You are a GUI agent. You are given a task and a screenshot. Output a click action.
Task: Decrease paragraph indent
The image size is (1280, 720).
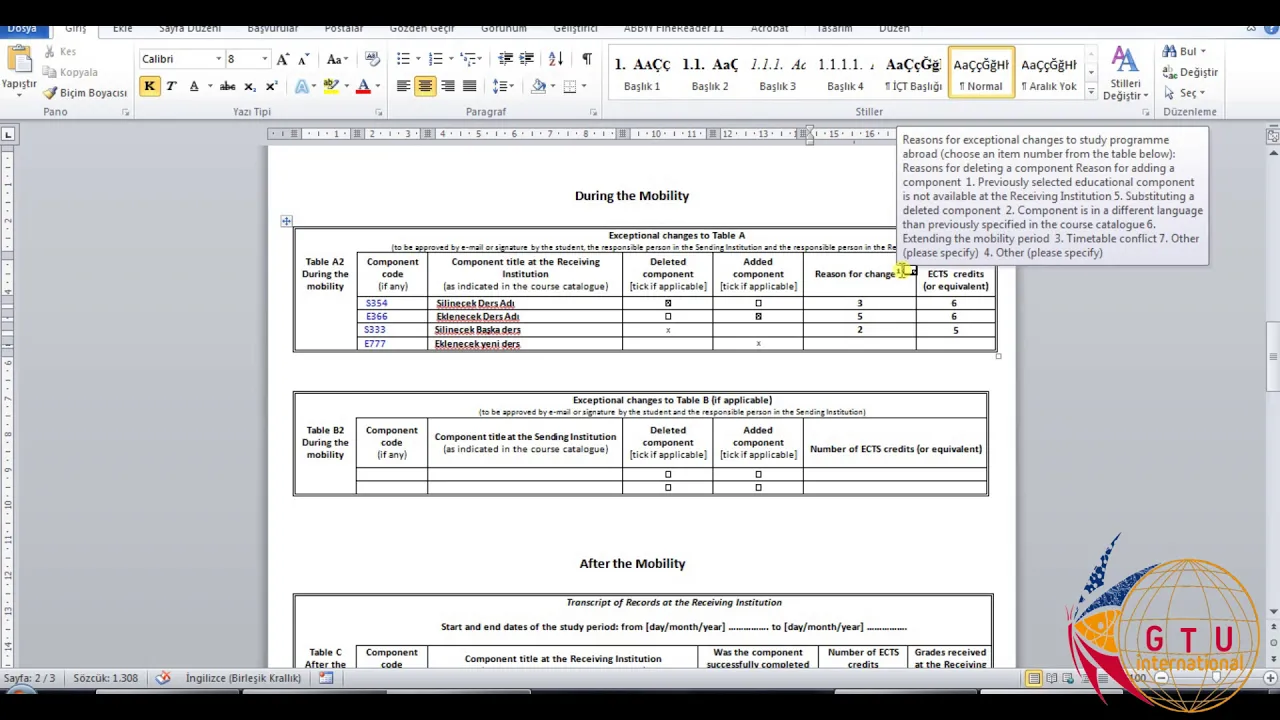click(x=505, y=59)
